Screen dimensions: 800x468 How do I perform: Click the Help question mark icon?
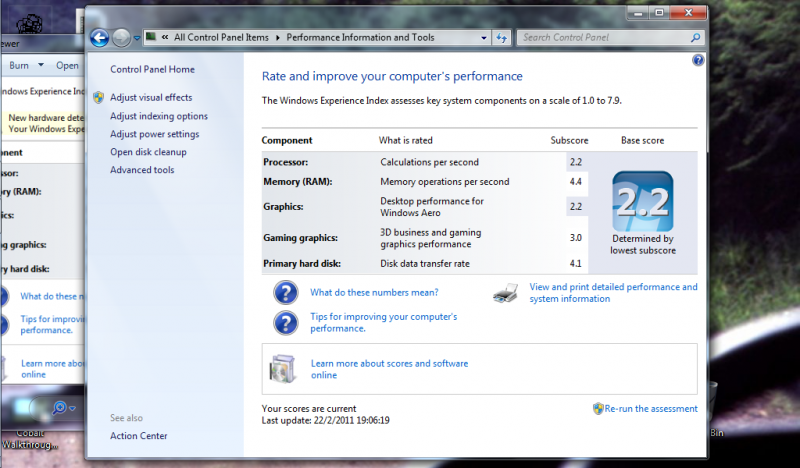pos(698,61)
